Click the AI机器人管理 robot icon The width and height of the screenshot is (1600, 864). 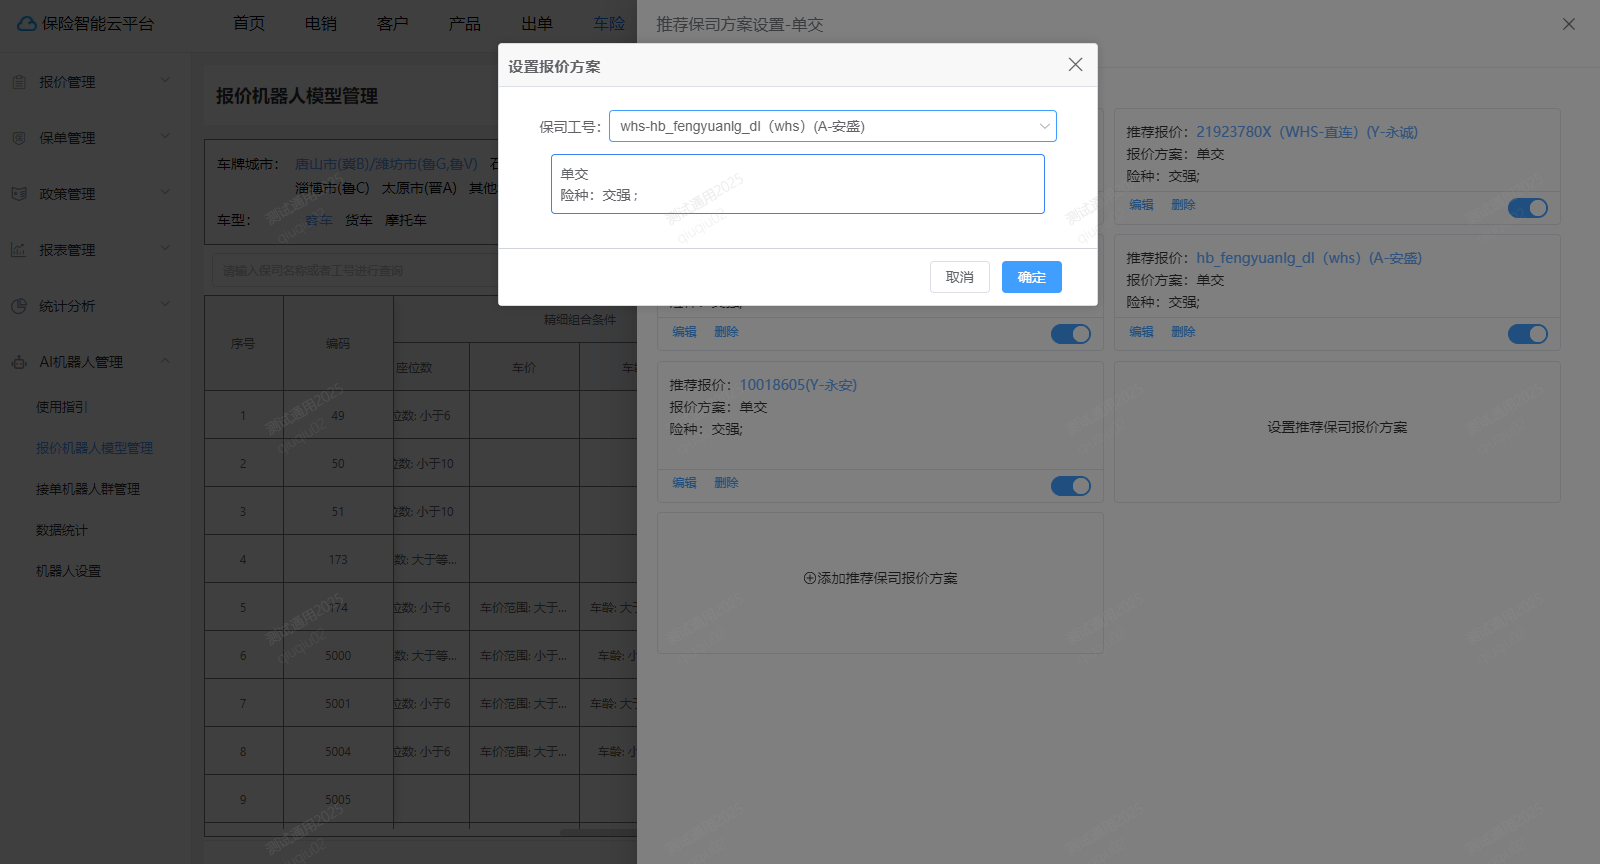[x=19, y=362]
